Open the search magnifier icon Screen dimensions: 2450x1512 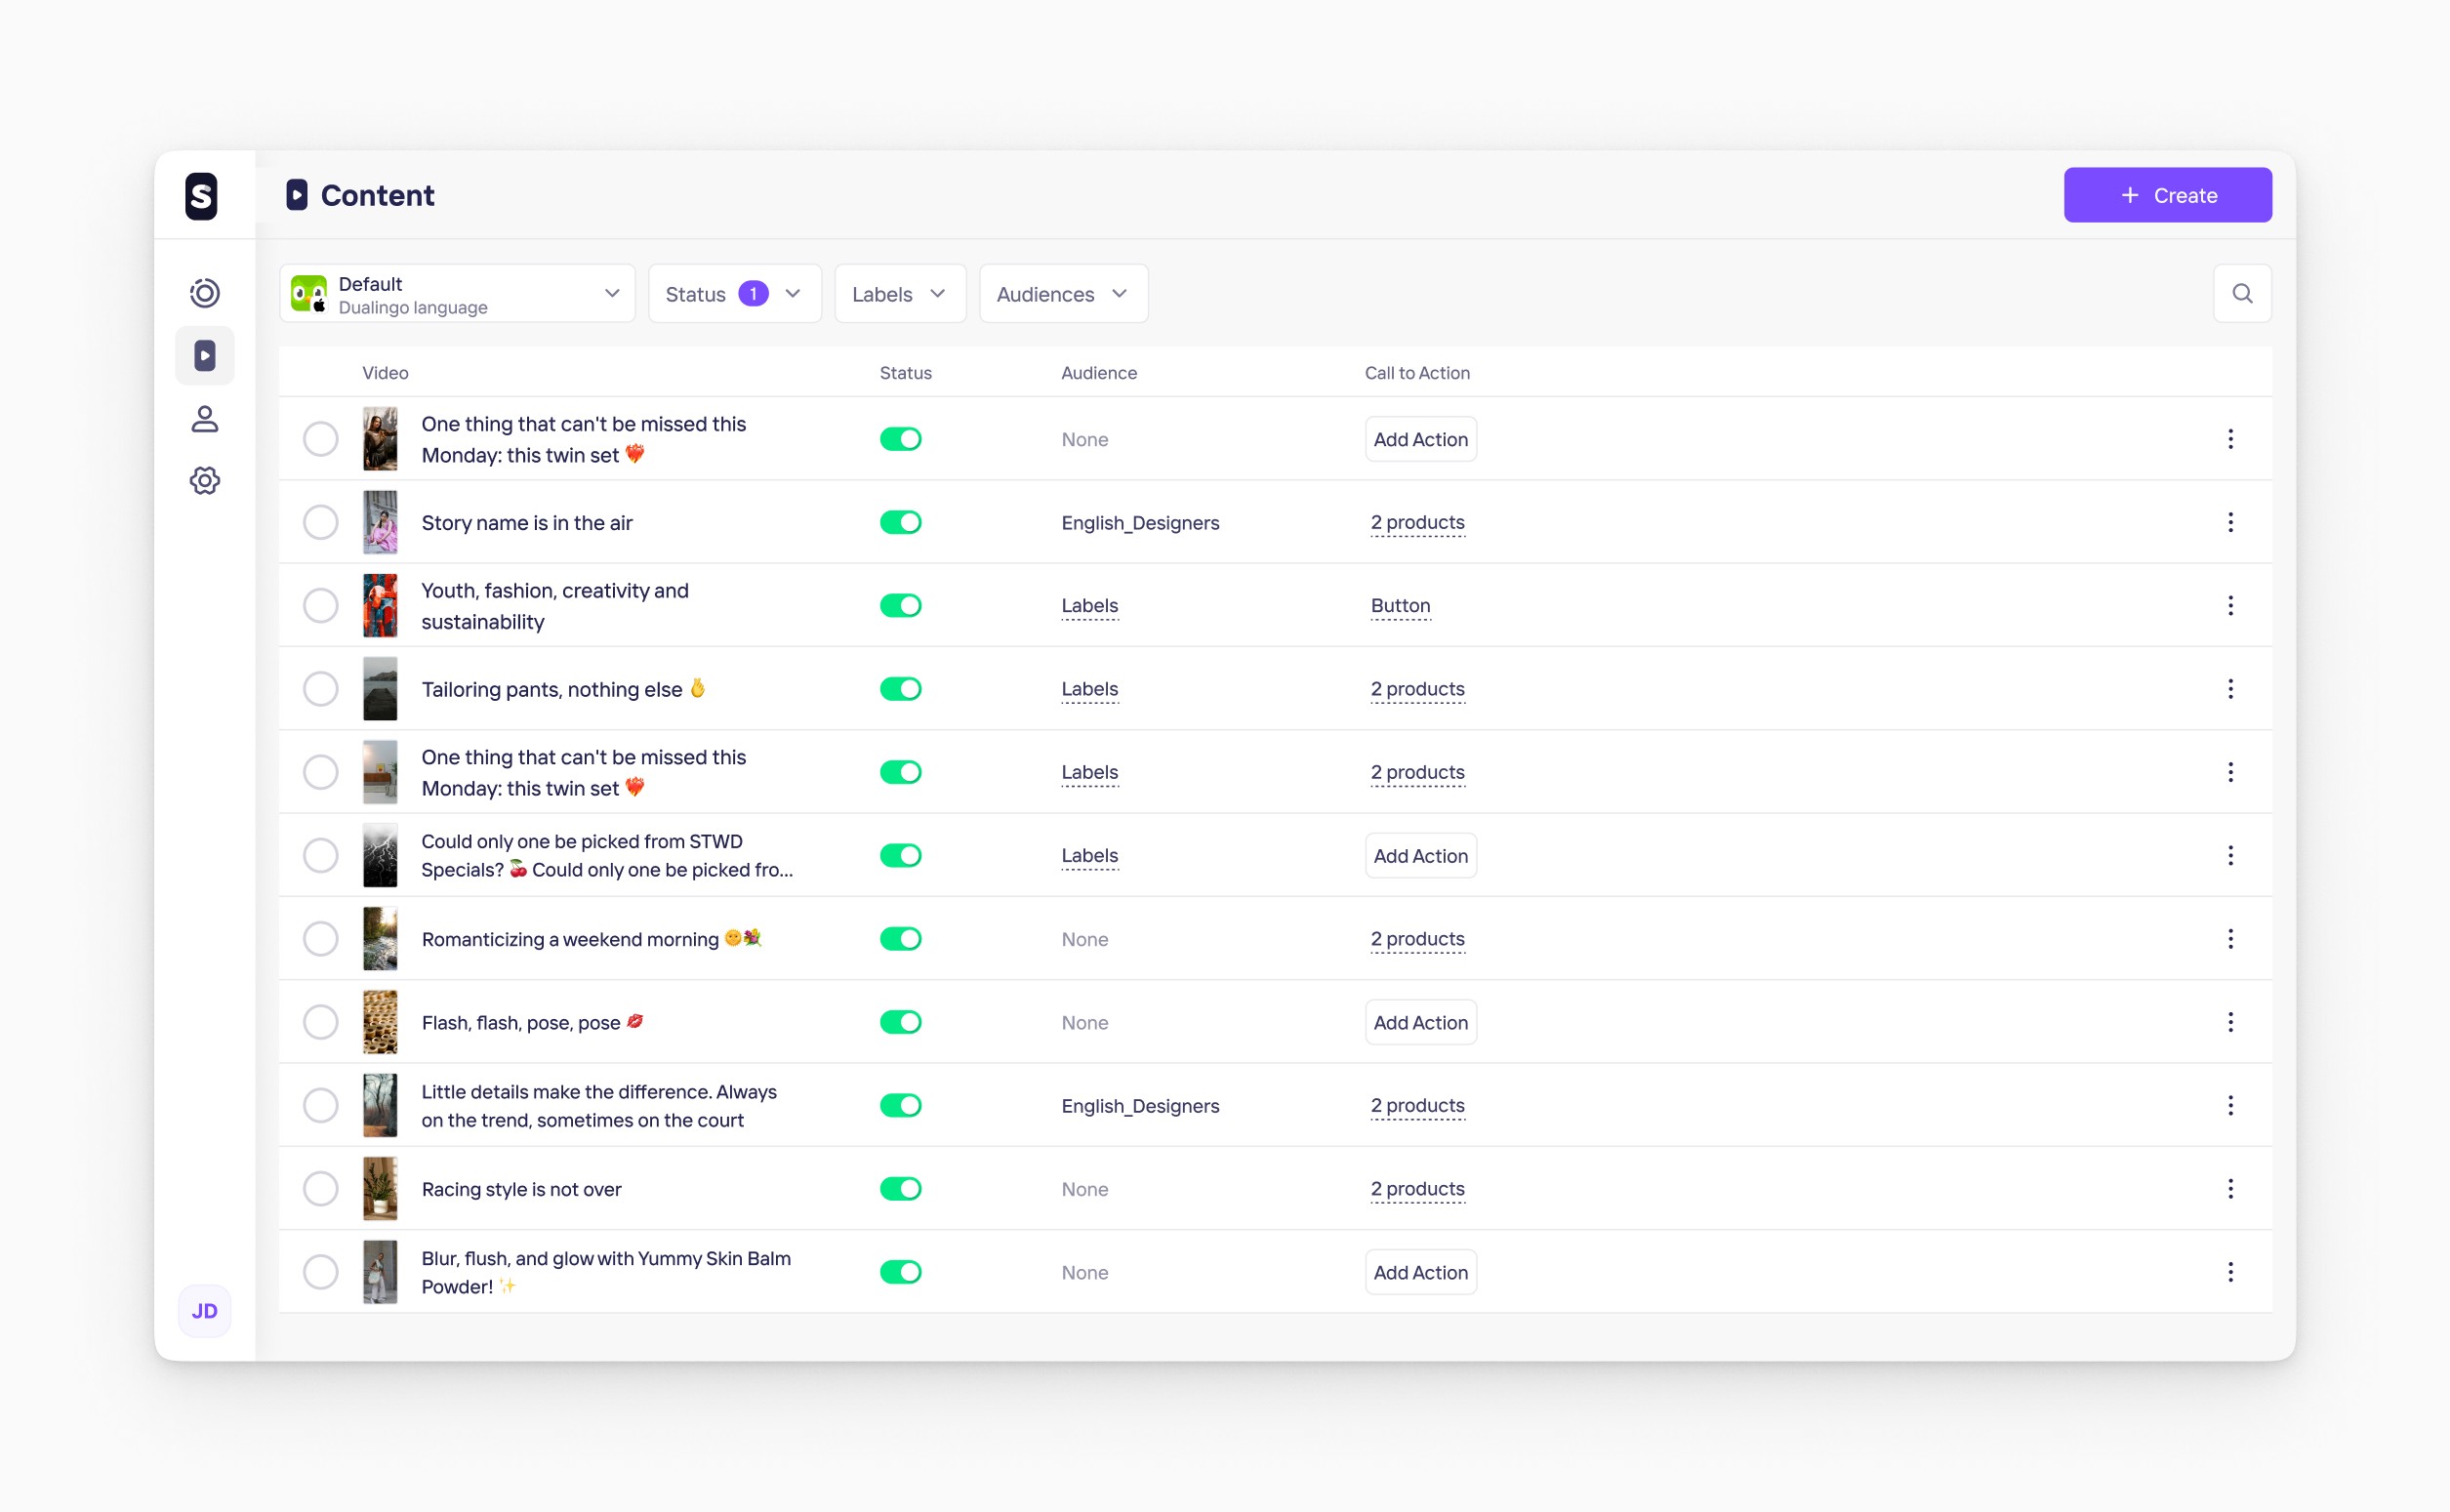2242,293
